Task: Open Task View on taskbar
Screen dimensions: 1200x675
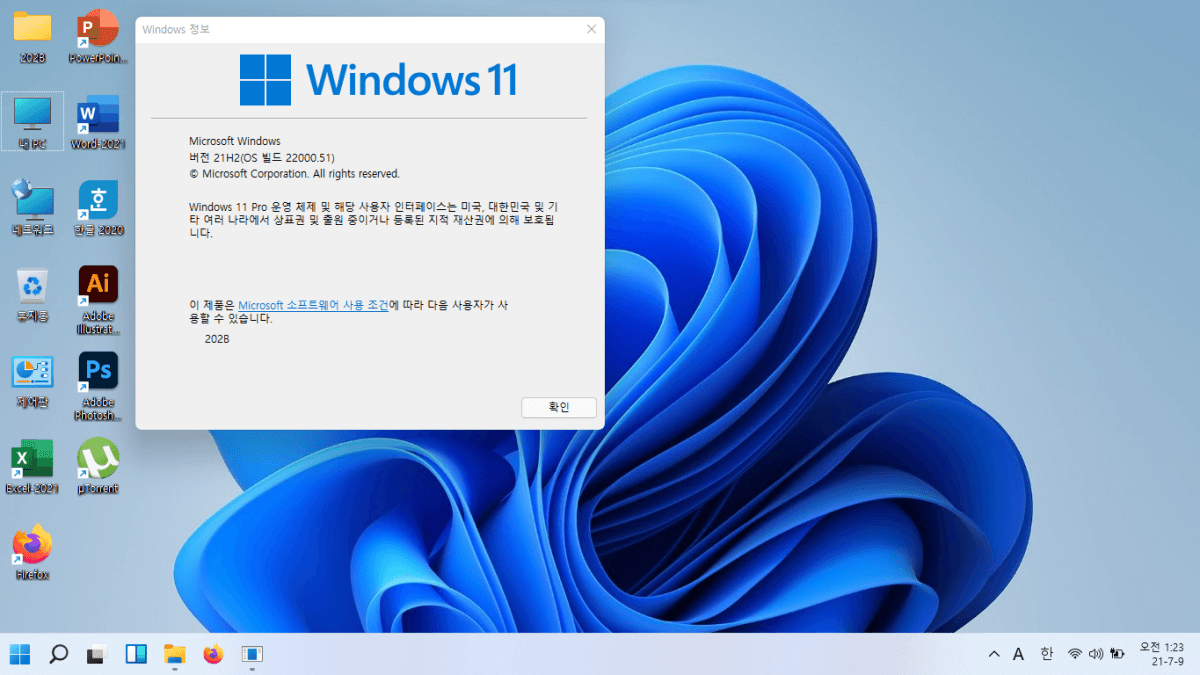Action: (x=97, y=654)
